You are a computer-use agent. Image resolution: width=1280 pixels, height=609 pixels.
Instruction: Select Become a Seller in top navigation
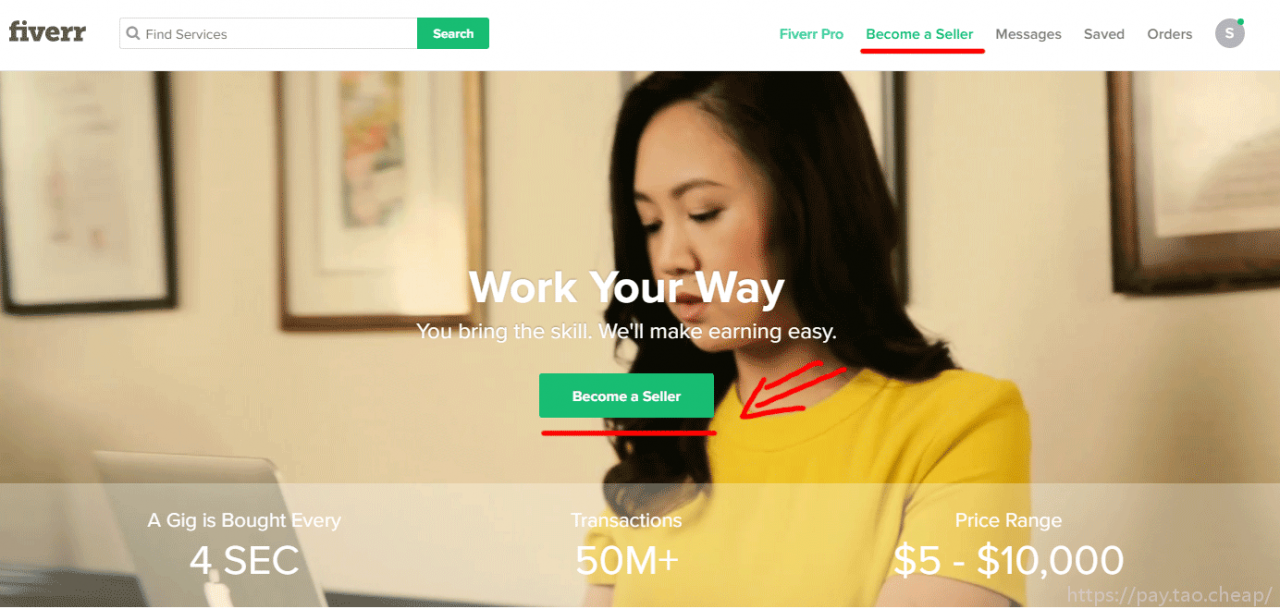pyautogui.click(x=919, y=34)
